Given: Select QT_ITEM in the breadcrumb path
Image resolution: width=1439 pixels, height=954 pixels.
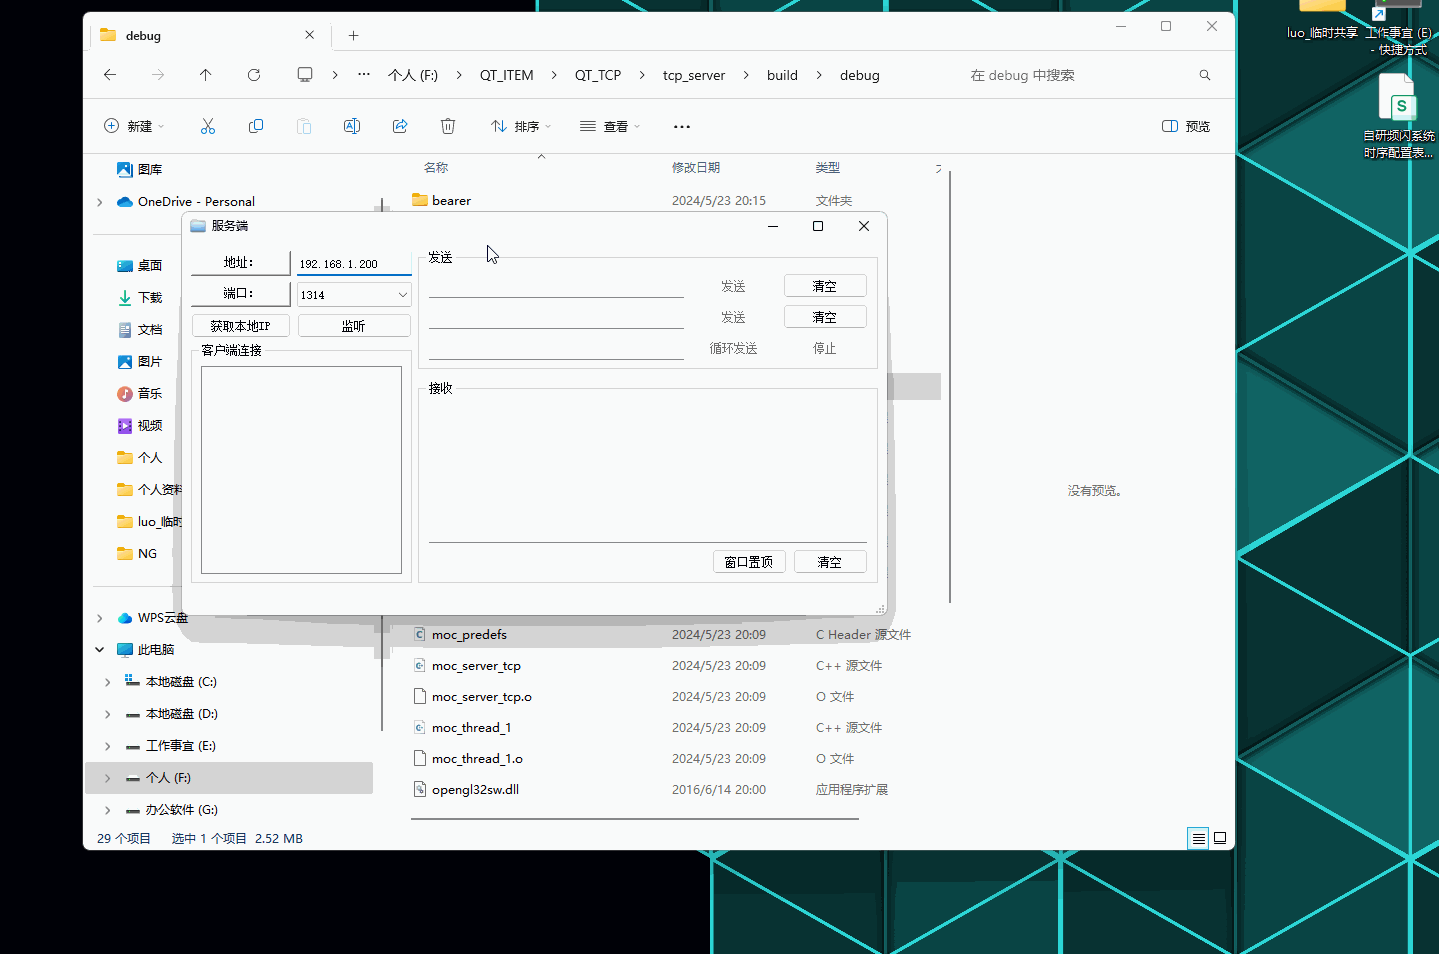Looking at the screenshot, I should [507, 75].
